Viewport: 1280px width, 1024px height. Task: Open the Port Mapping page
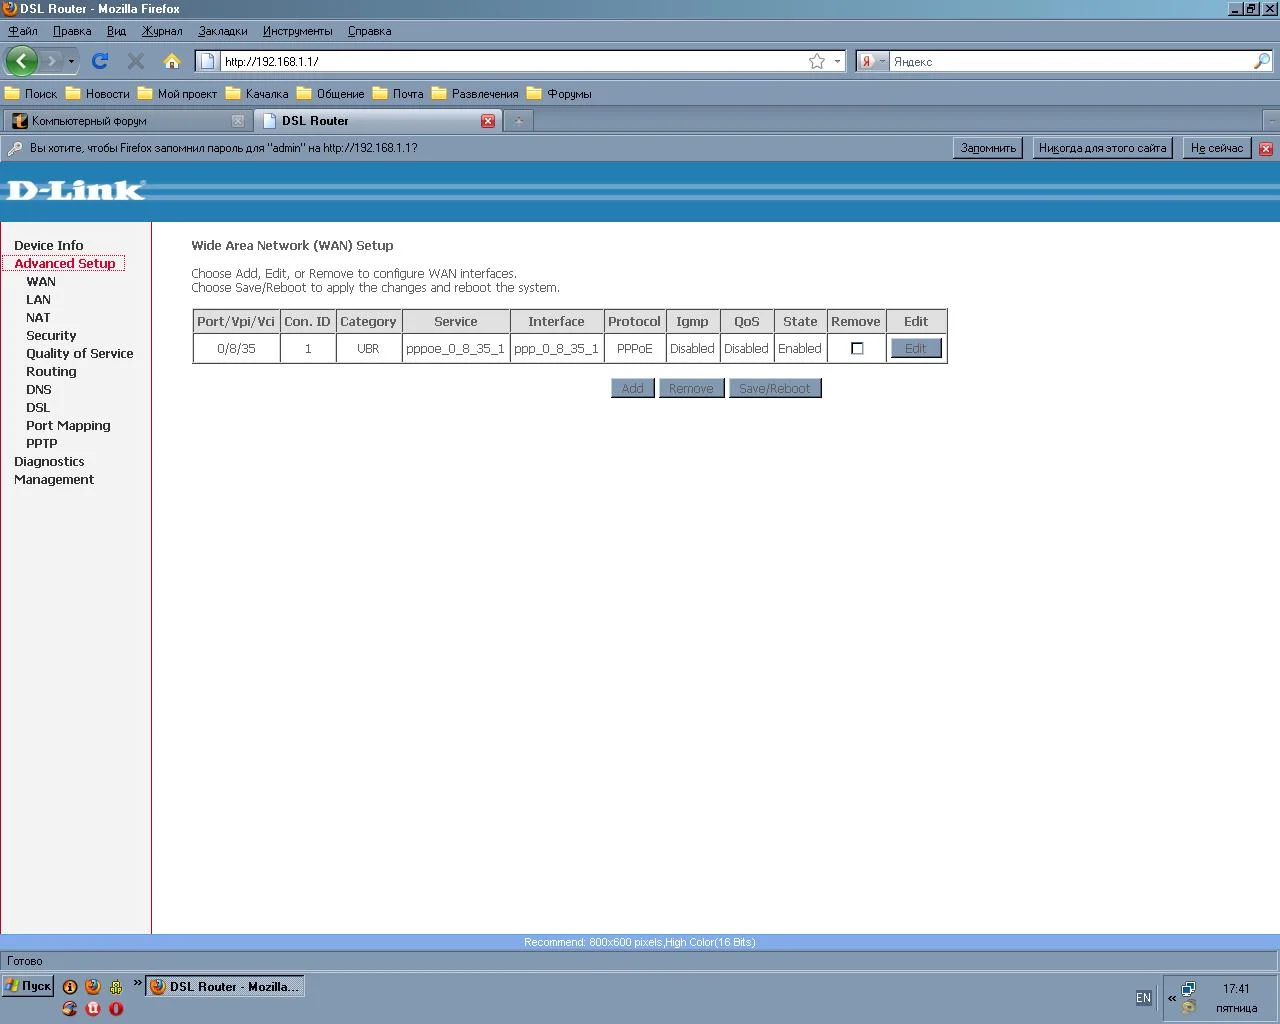point(68,425)
